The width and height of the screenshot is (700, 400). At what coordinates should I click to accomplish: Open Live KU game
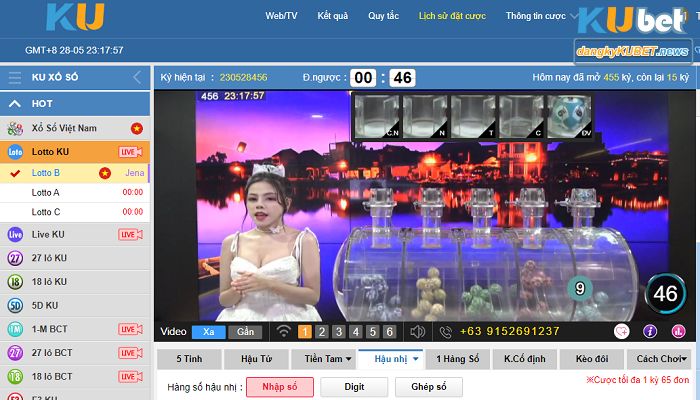tap(75, 234)
